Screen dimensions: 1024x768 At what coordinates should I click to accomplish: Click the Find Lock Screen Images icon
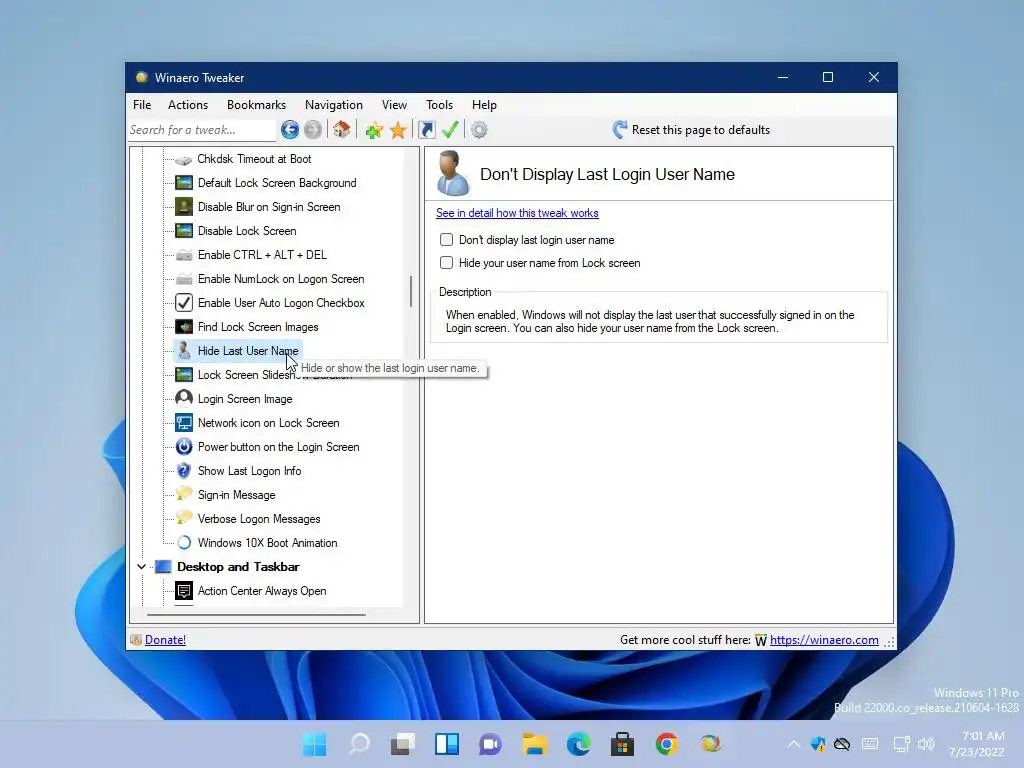[x=184, y=327]
